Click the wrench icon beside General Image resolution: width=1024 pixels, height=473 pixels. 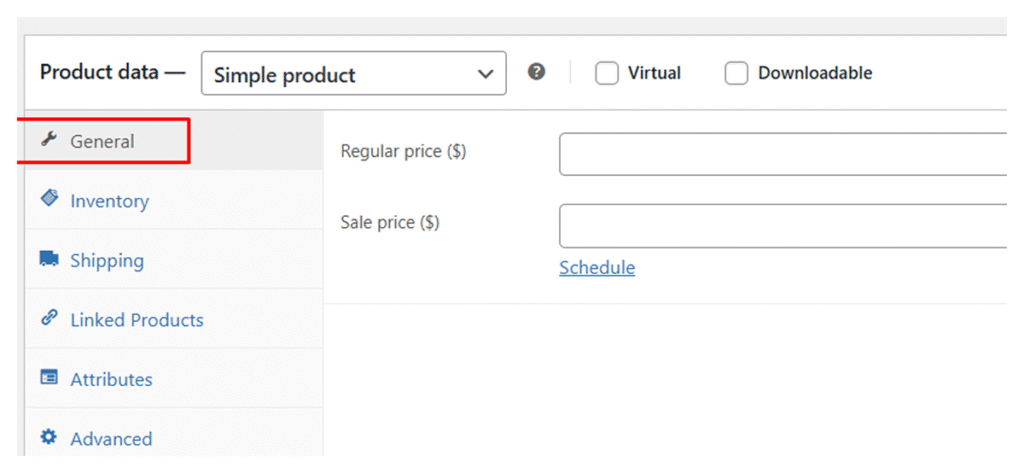pos(47,141)
